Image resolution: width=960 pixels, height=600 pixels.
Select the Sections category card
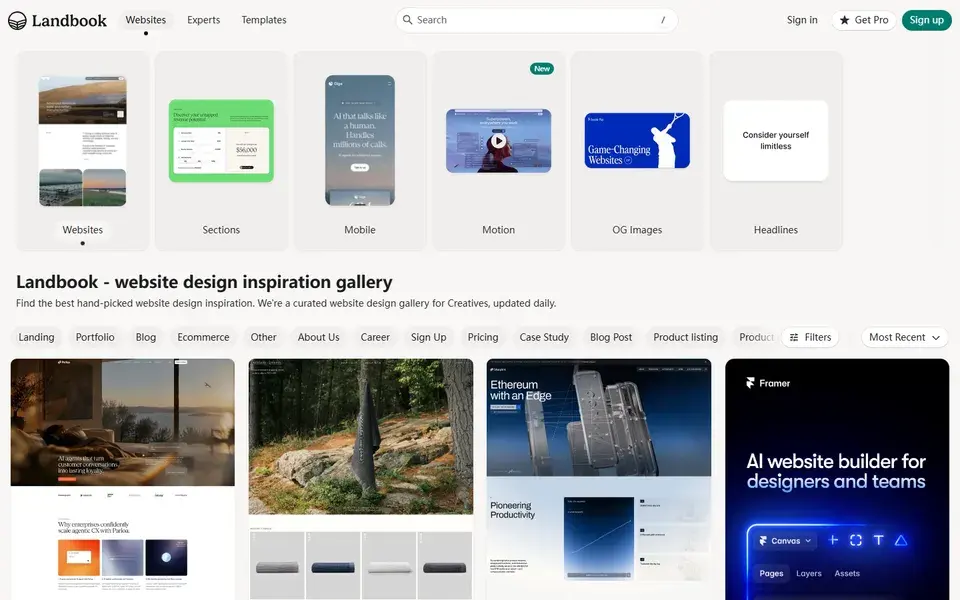221,151
